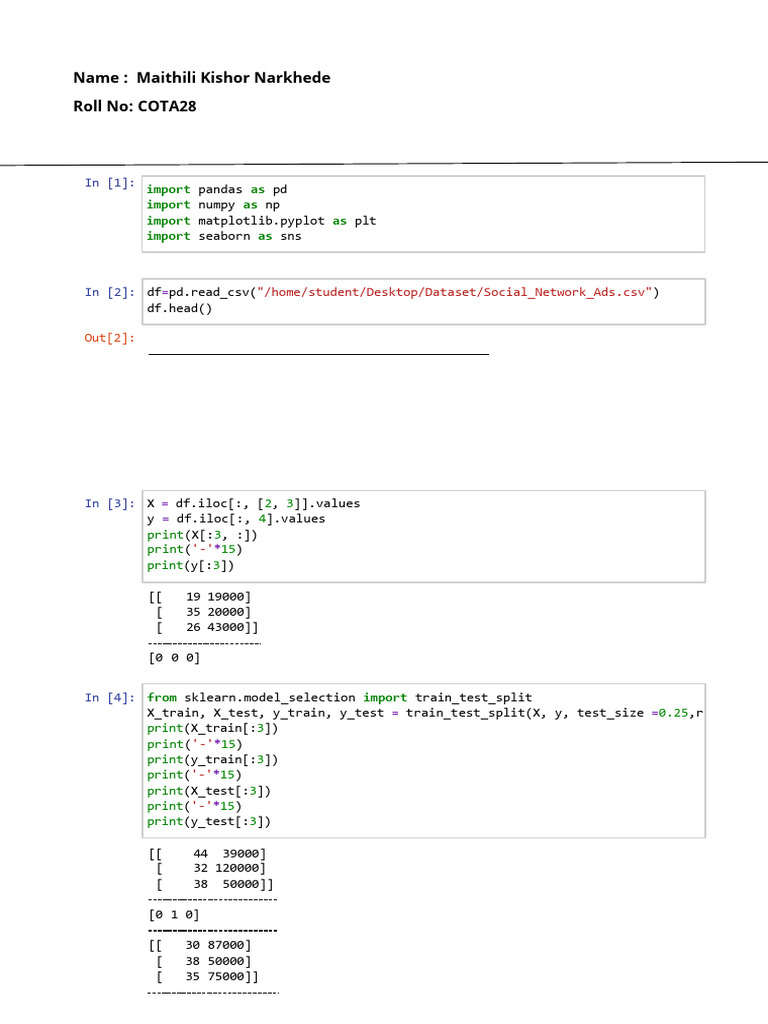
Task: Click the print(X_train[:3]) statement
Action: pyautogui.click(x=212, y=728)
